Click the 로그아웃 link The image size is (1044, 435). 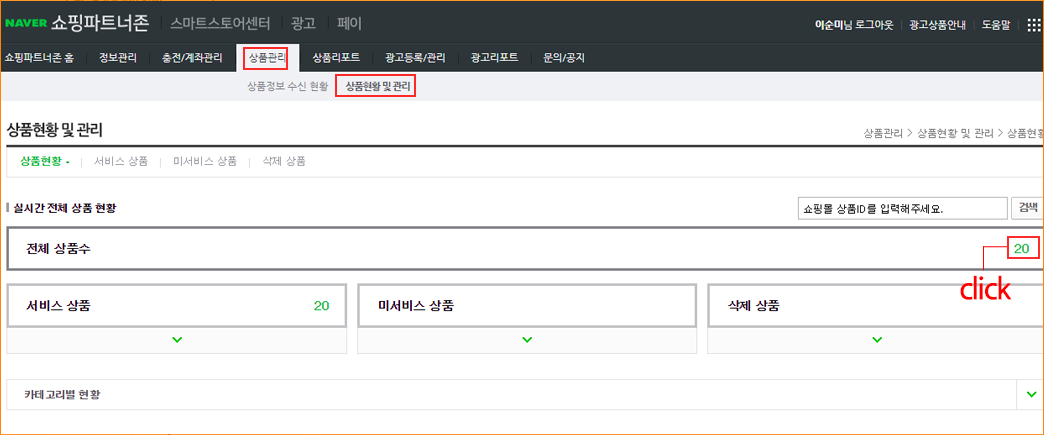874,25
